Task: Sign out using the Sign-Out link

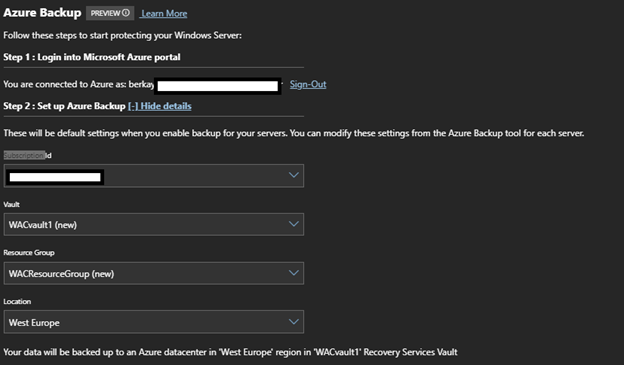Action: point(308,84)
